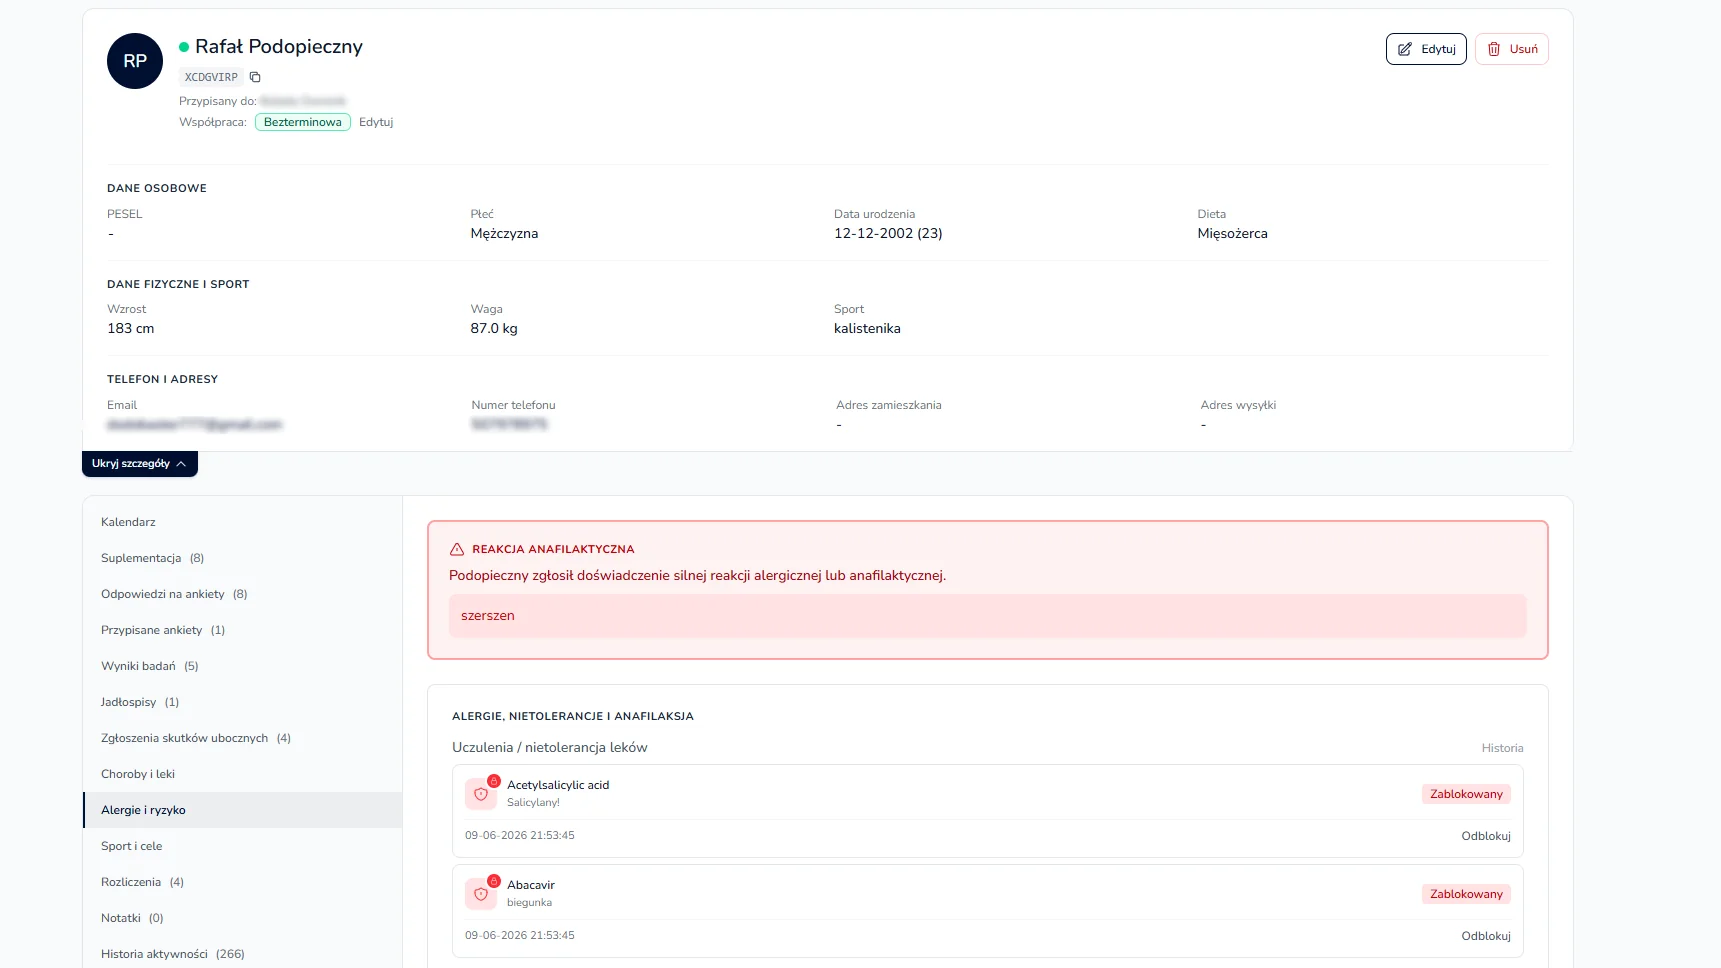Click the 183 cm height value
Screen dimensions: 1721x968
click(x=131, y=328)
